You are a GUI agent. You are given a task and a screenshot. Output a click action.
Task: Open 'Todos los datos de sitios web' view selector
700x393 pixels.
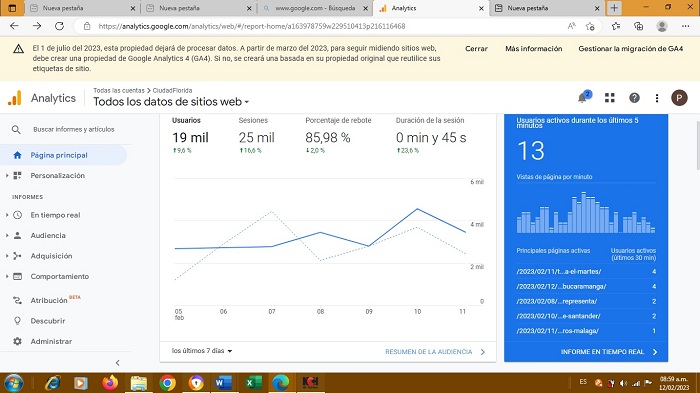[171, 102]
